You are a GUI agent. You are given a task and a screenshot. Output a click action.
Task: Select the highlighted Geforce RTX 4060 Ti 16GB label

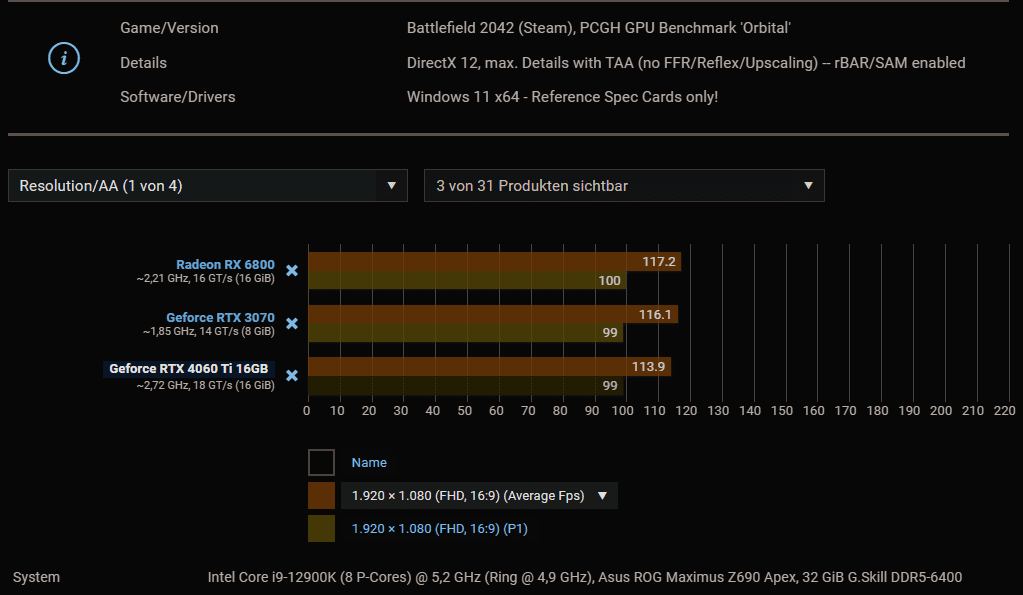click(189, 369)
